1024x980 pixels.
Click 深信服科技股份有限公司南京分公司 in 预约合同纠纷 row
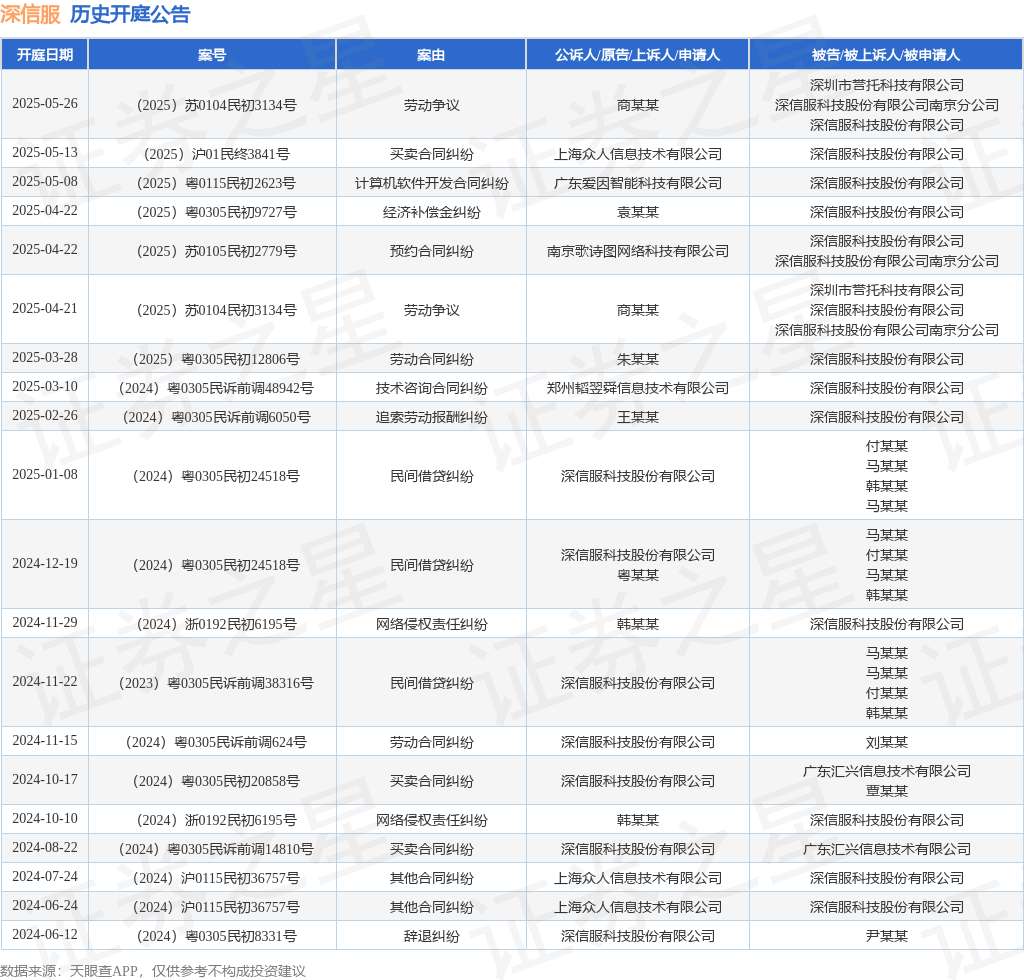(886, 261)
